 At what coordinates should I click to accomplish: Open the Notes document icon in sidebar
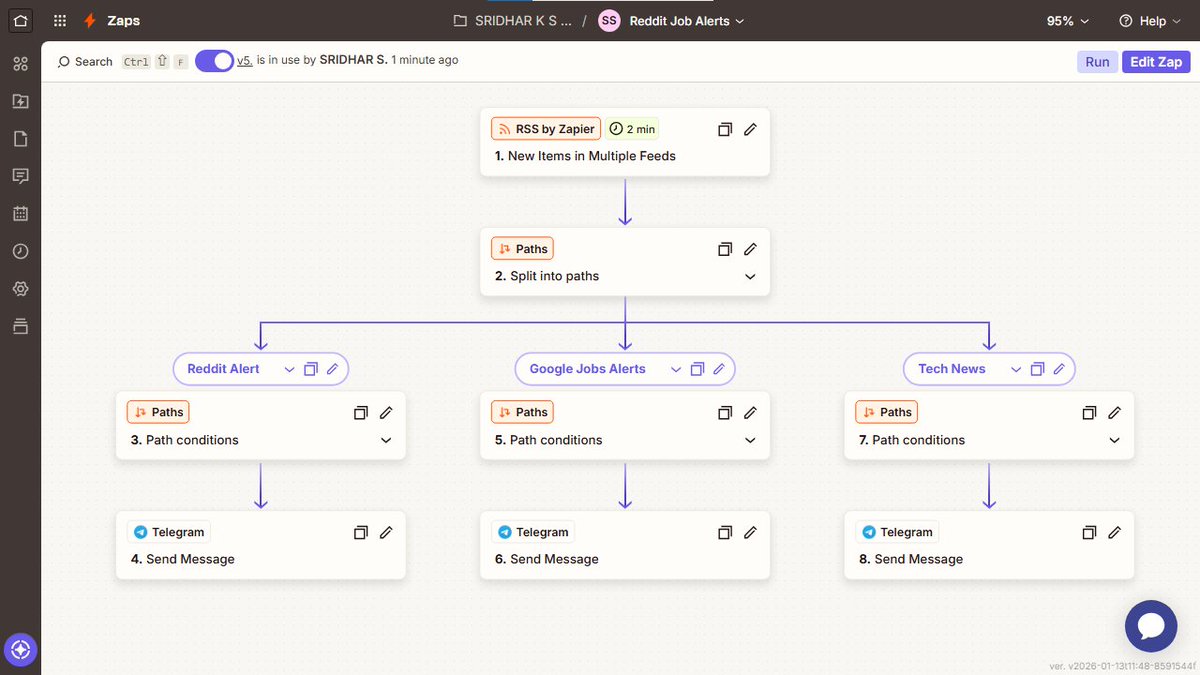(x=20, y=139)
